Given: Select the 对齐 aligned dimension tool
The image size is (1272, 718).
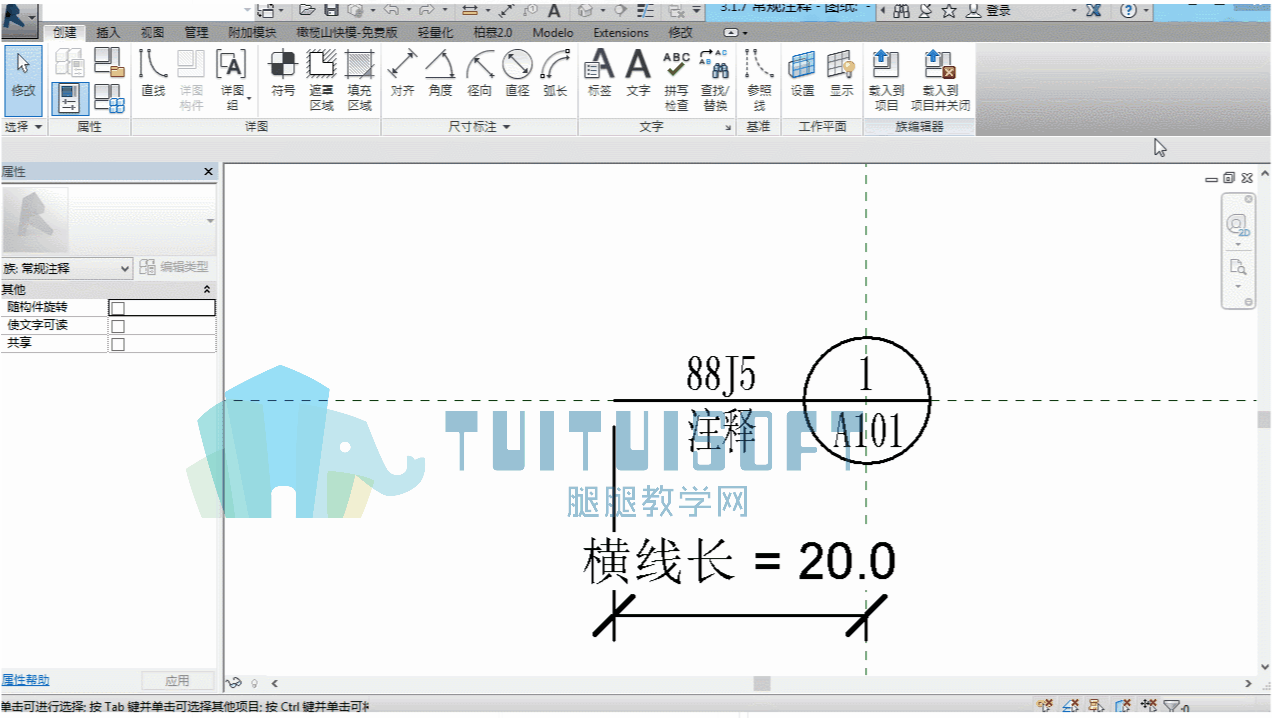Looking at the screenshot, I should (402, 74).
